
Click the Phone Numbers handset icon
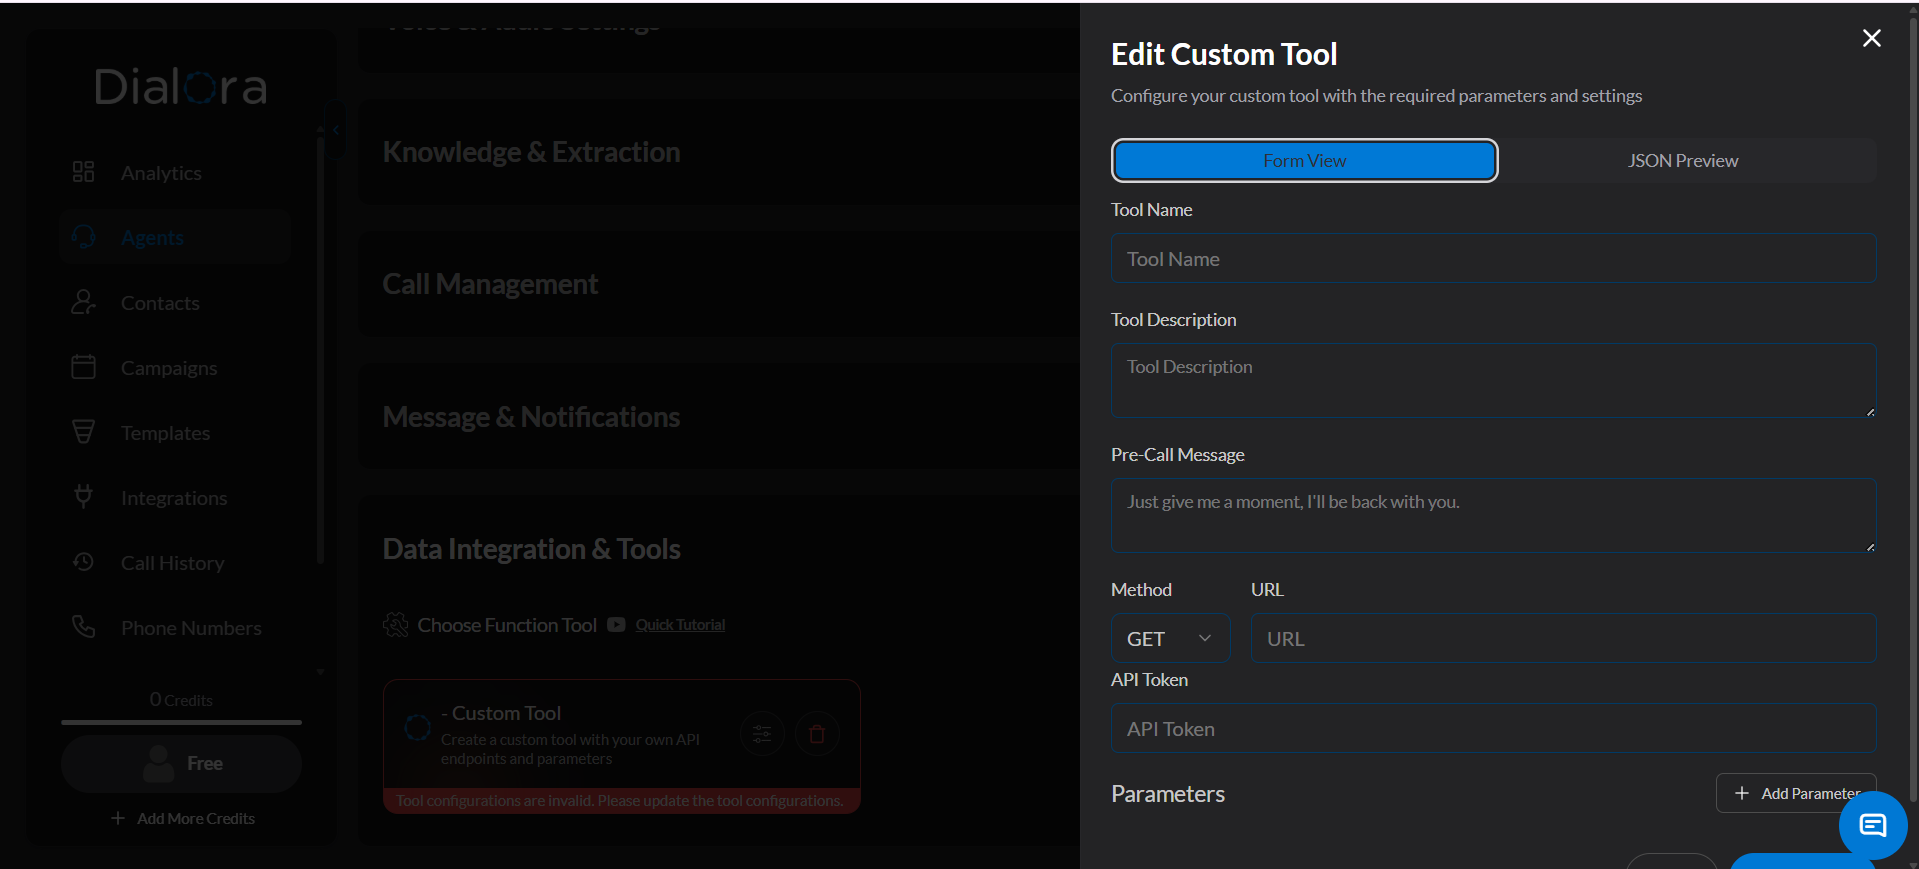tap(84, 627)
